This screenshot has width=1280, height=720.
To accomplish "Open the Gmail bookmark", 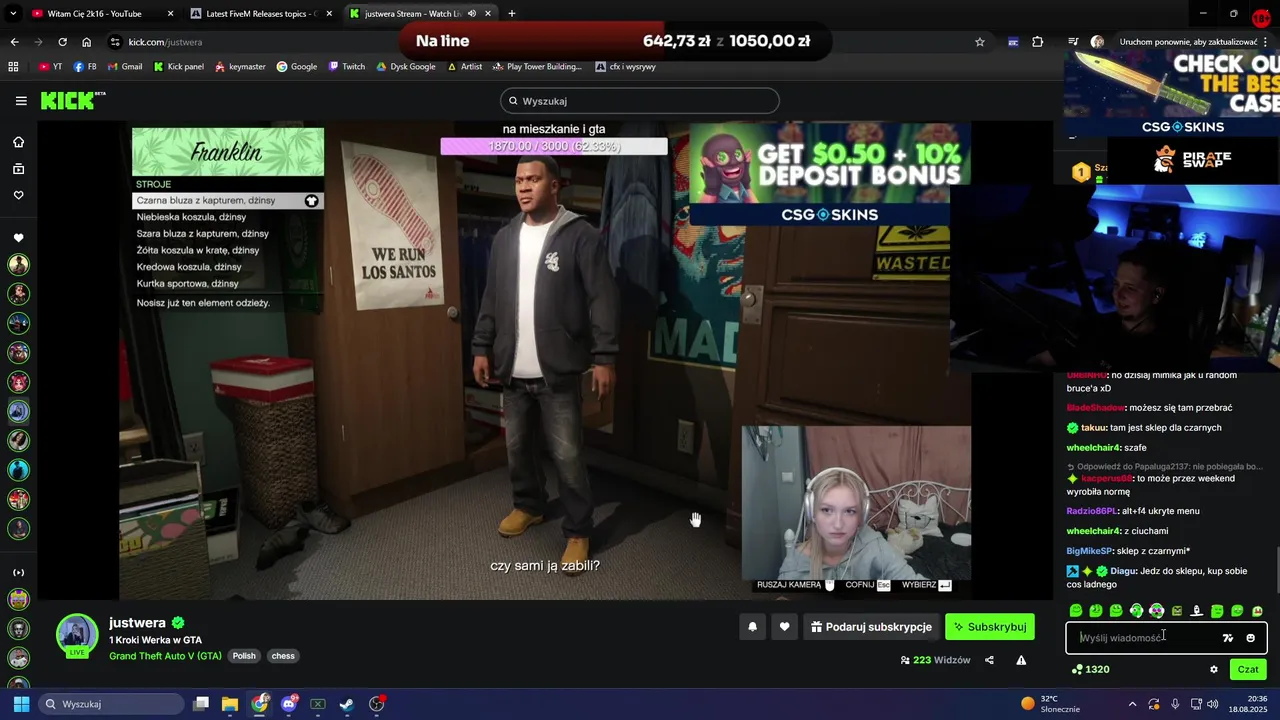I will (125, 67).
